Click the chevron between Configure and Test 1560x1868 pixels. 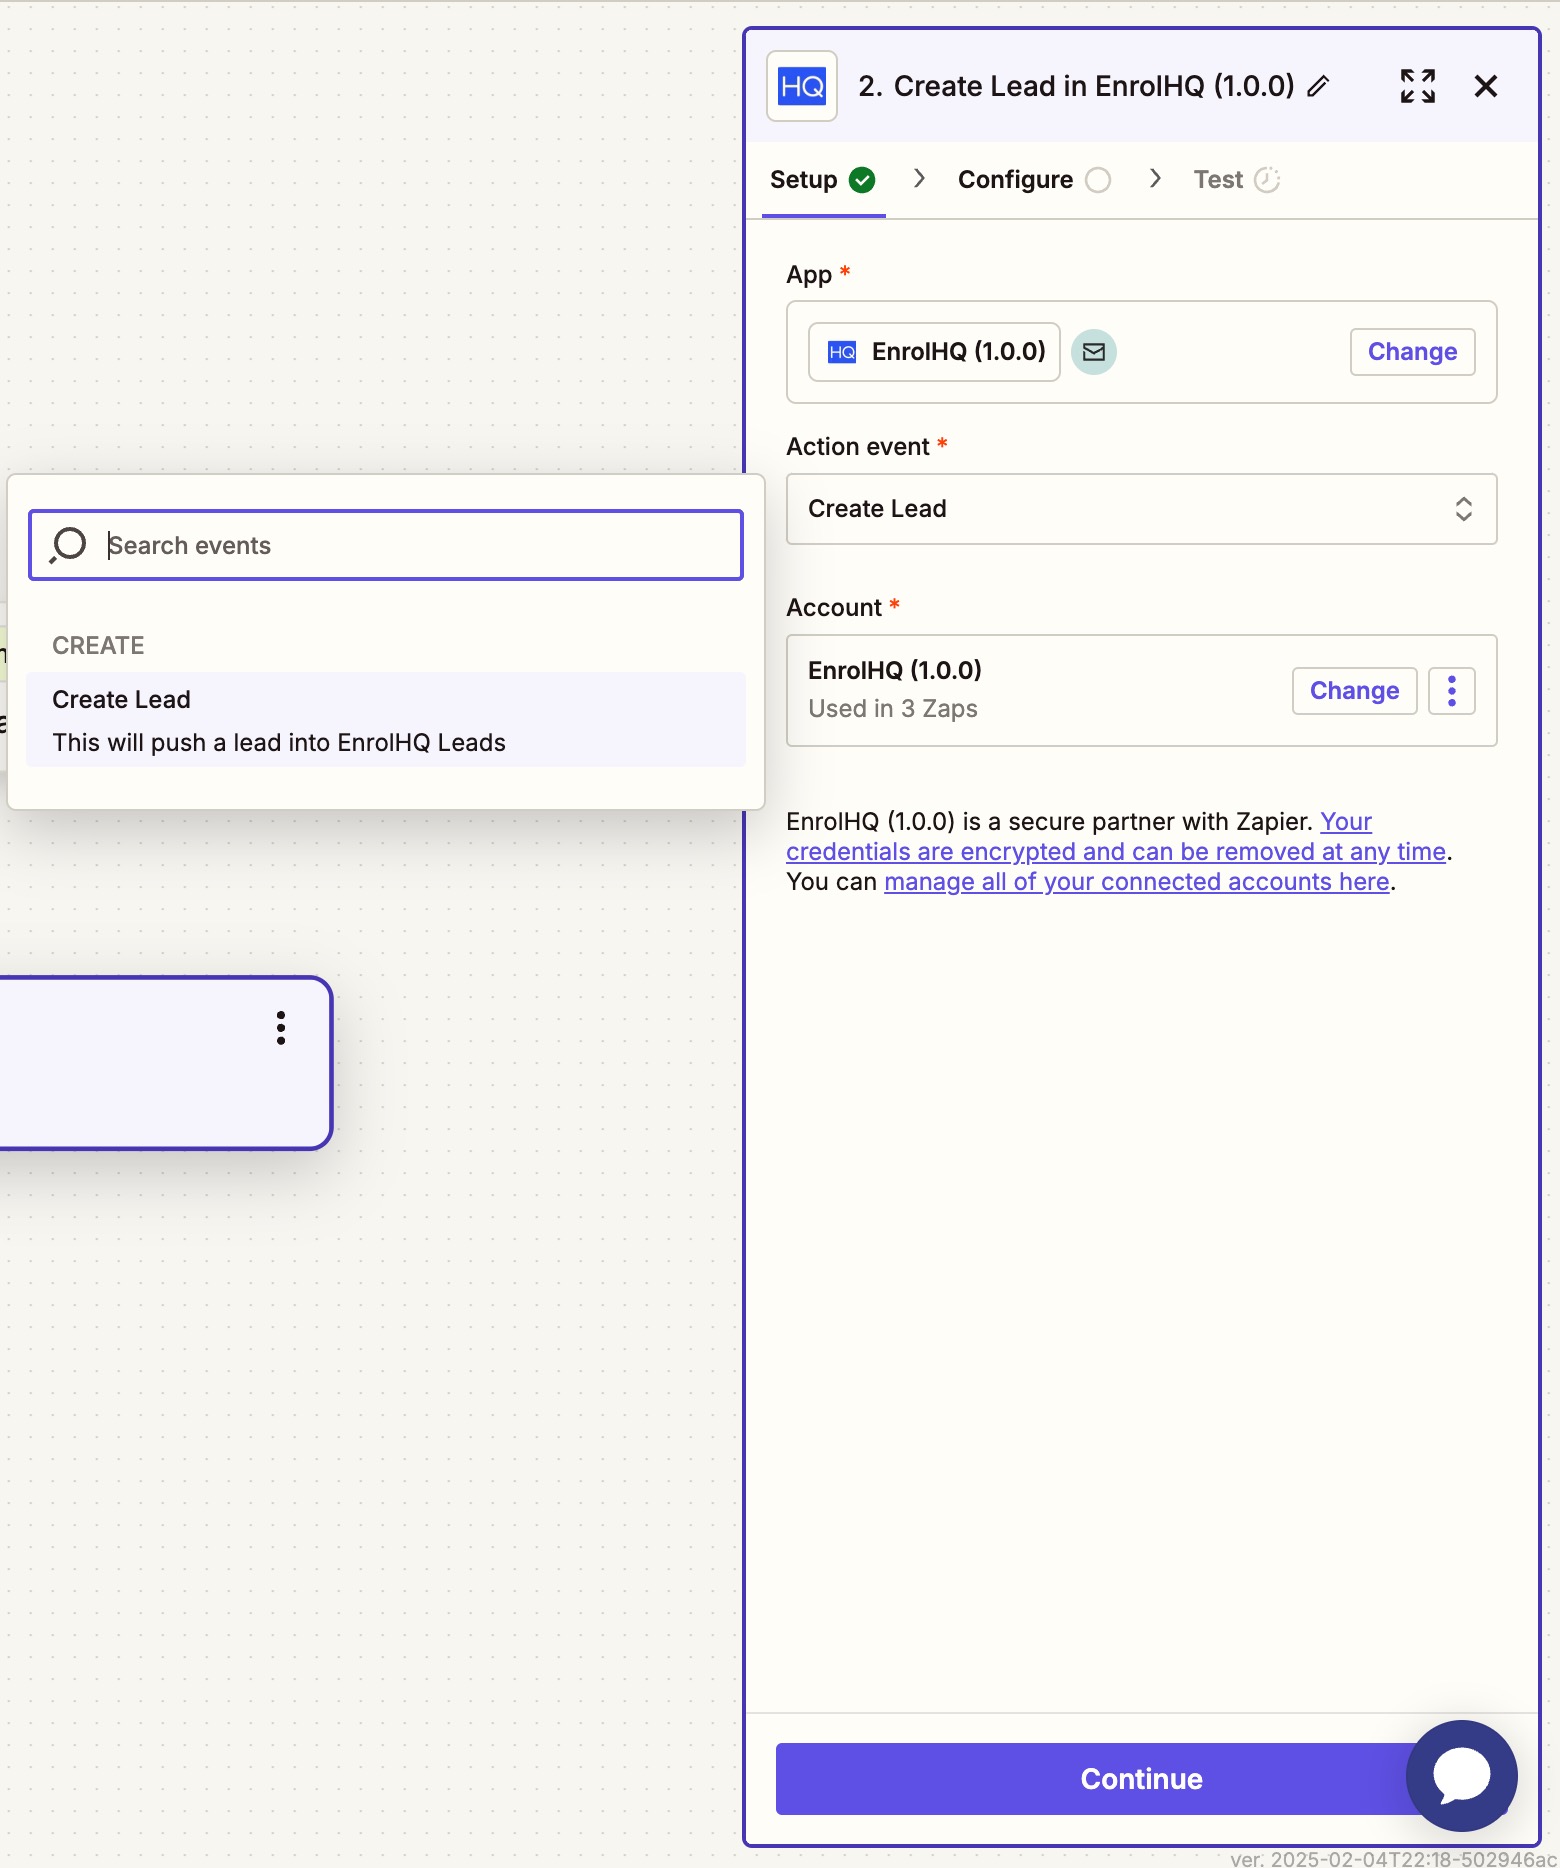pos(1155,179)
